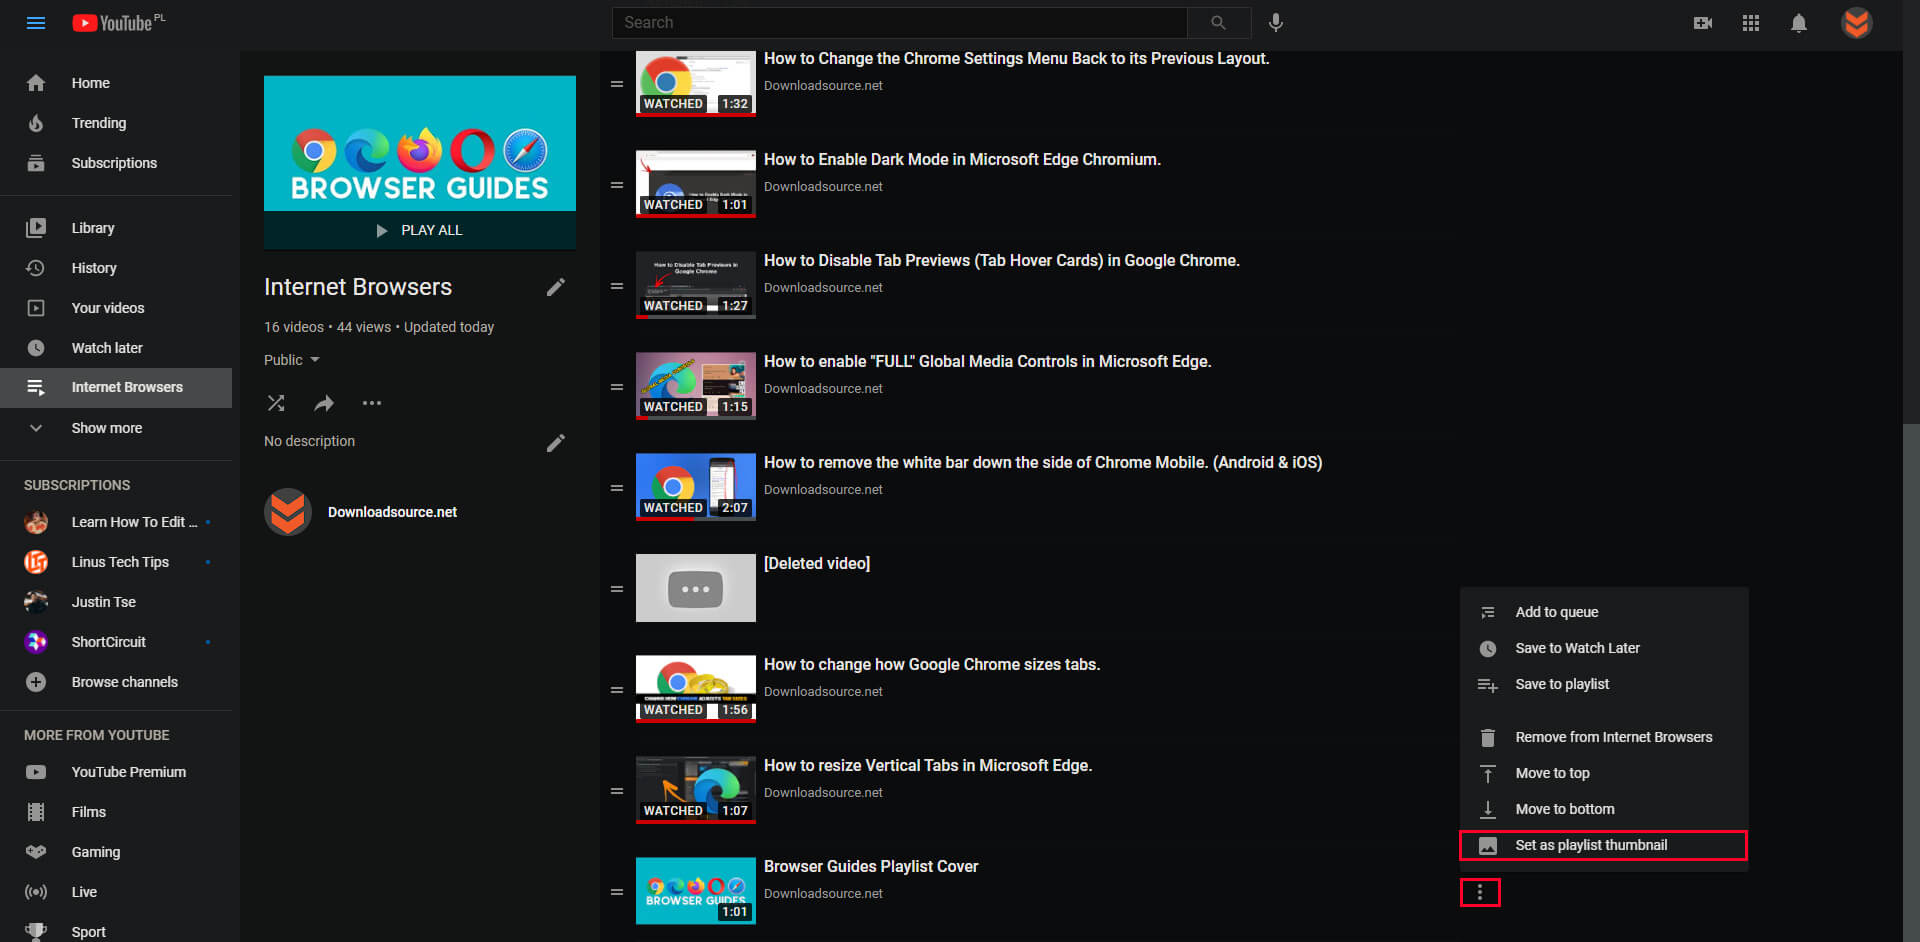This screenshot has width=1920, height=942.
Task: Open Disable Tab Previews video thumbnail
Action: pyautogui.click(x=696, y=285)
